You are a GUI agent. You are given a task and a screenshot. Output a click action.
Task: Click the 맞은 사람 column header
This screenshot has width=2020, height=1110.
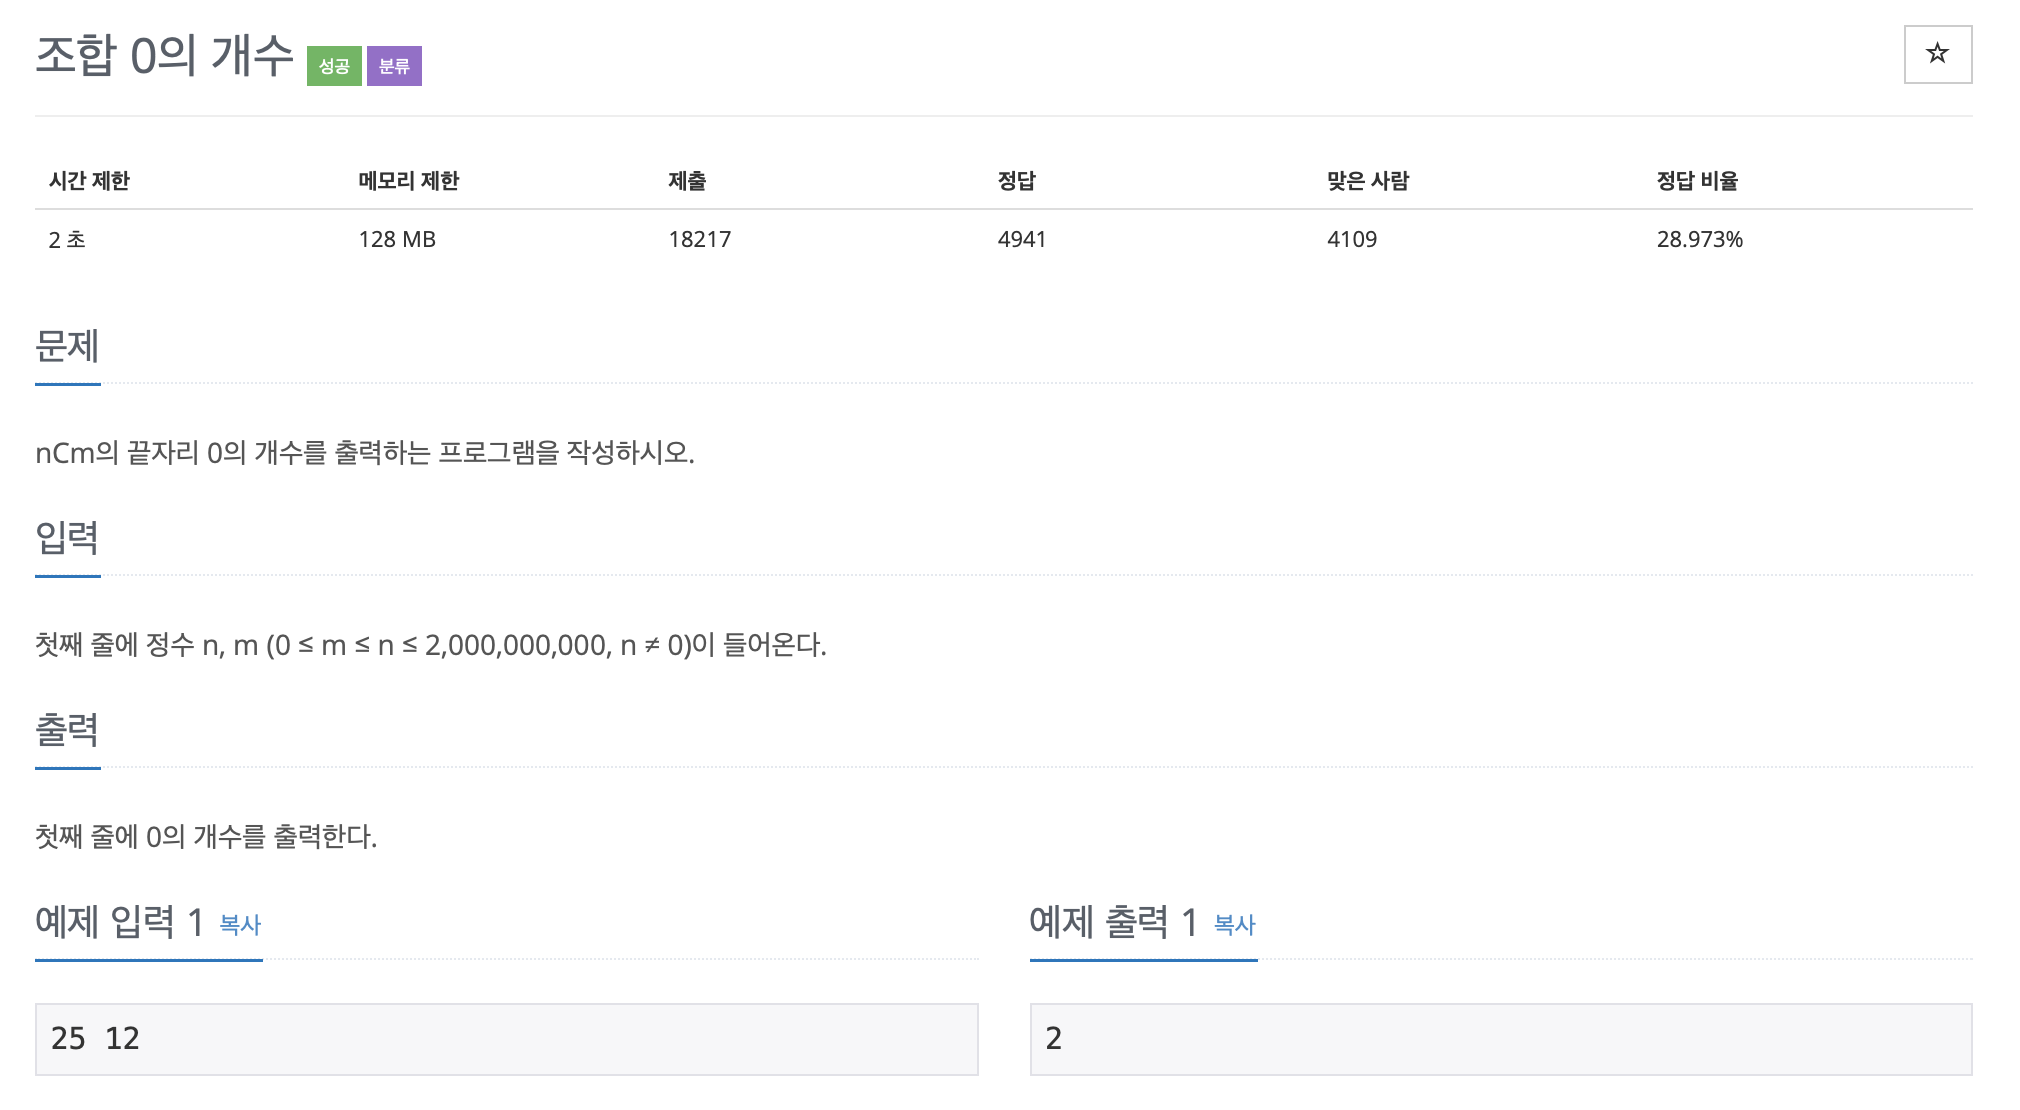[1367, 181]
